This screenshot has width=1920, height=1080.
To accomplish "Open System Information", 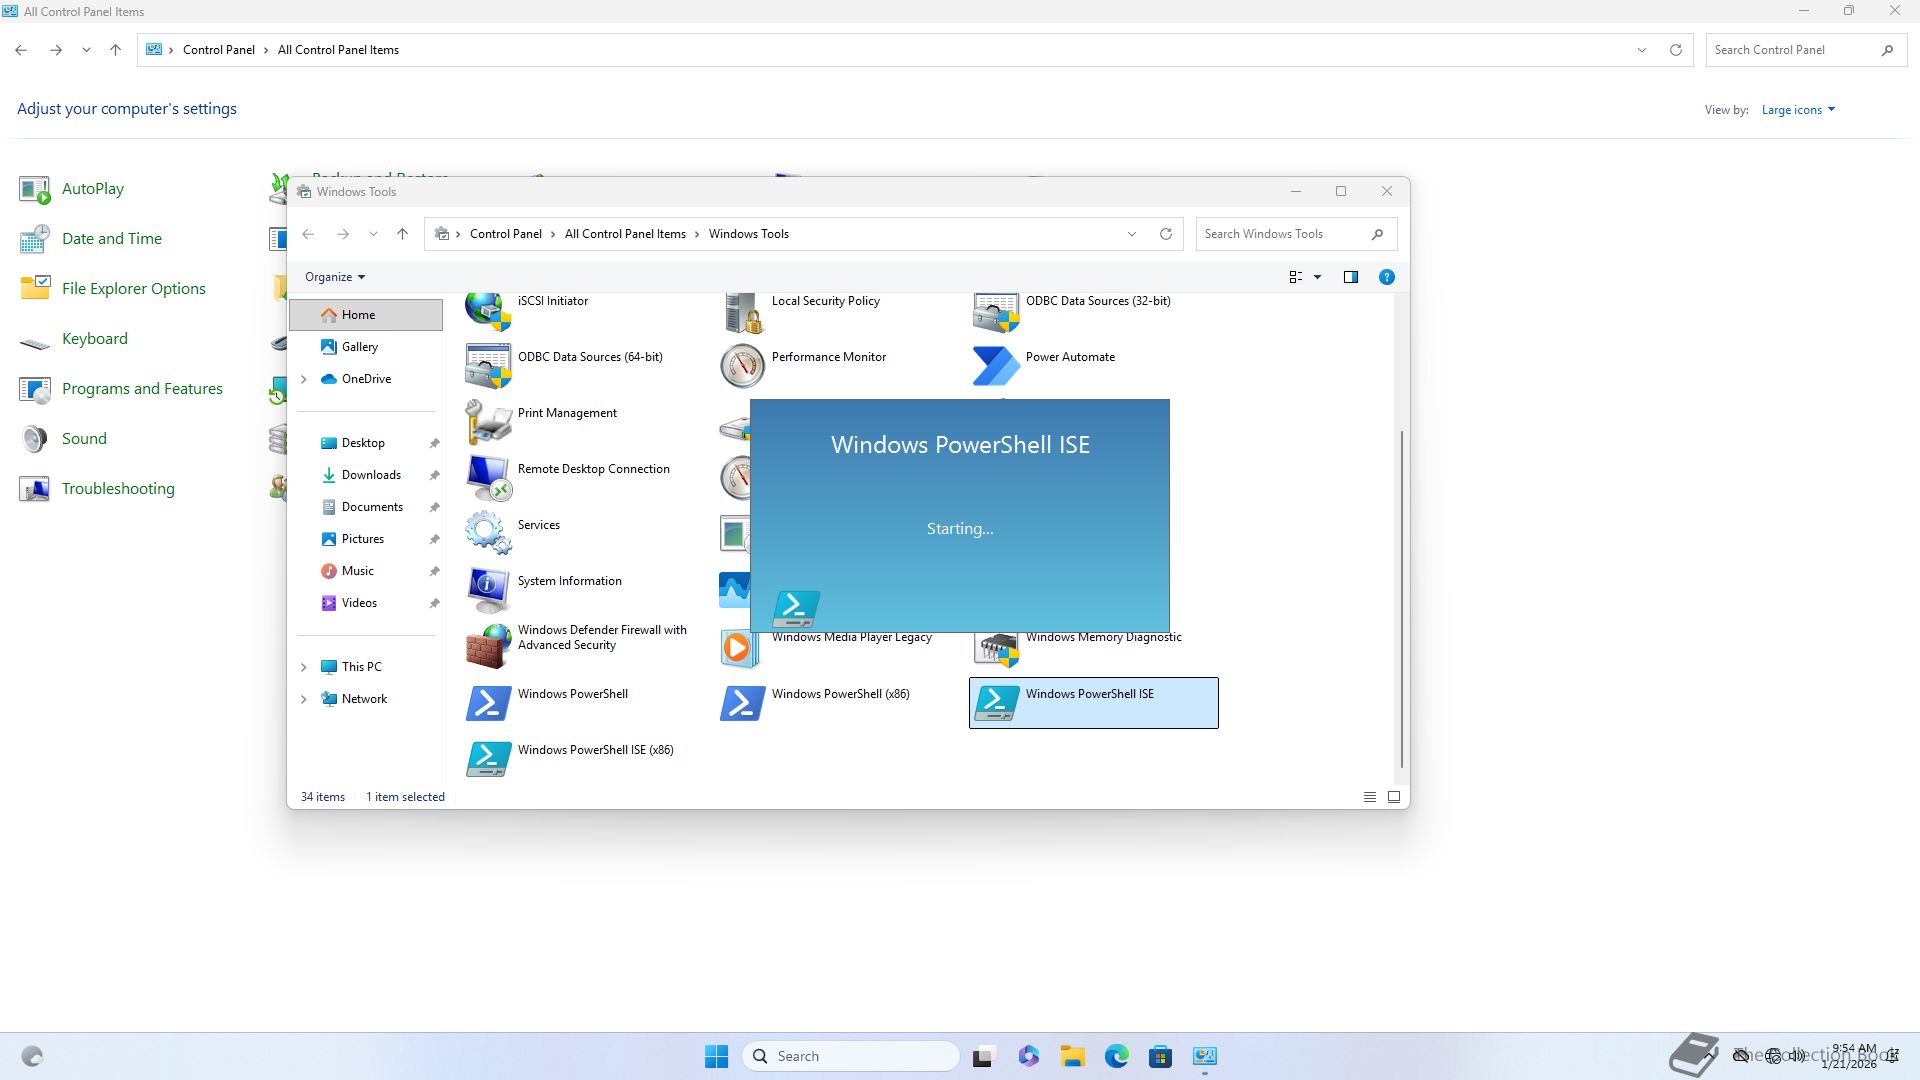I will pos(569,581).
